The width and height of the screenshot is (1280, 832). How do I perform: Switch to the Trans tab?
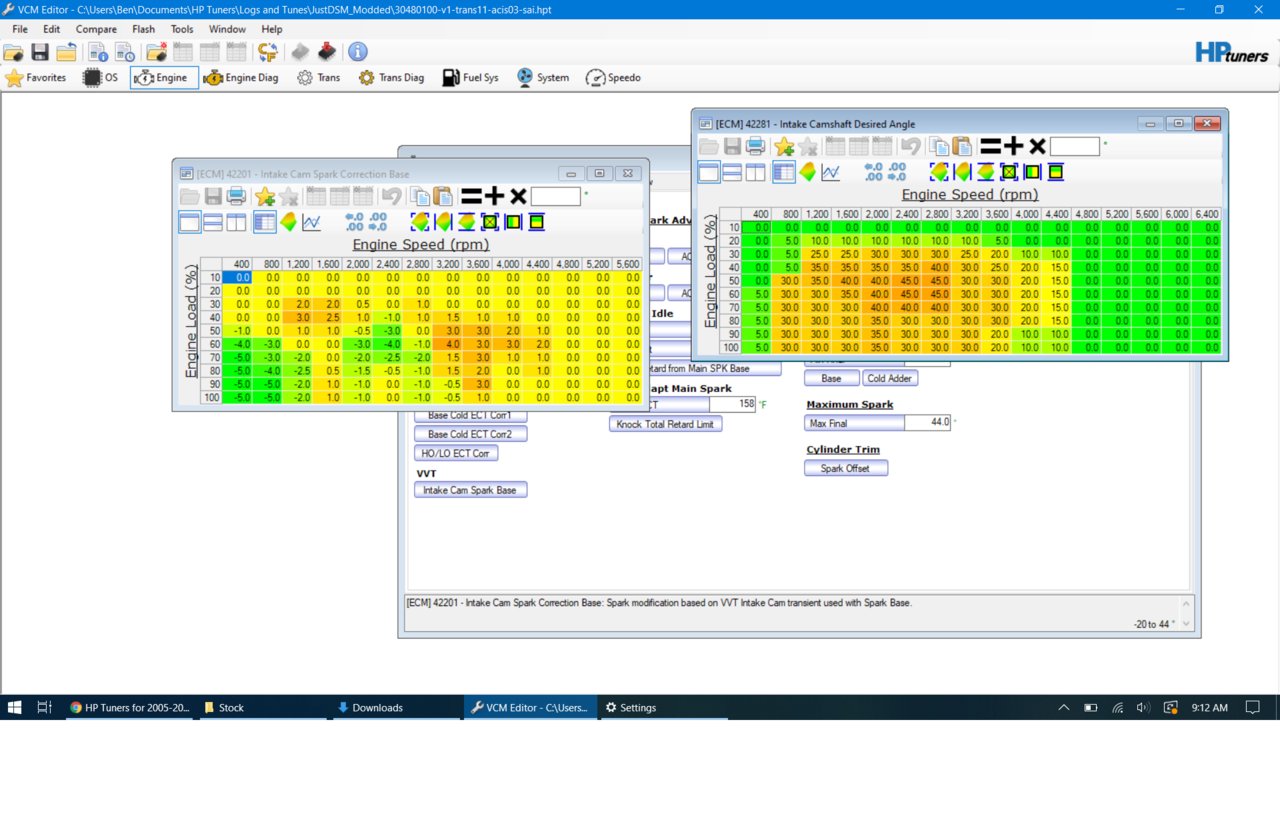318,77
